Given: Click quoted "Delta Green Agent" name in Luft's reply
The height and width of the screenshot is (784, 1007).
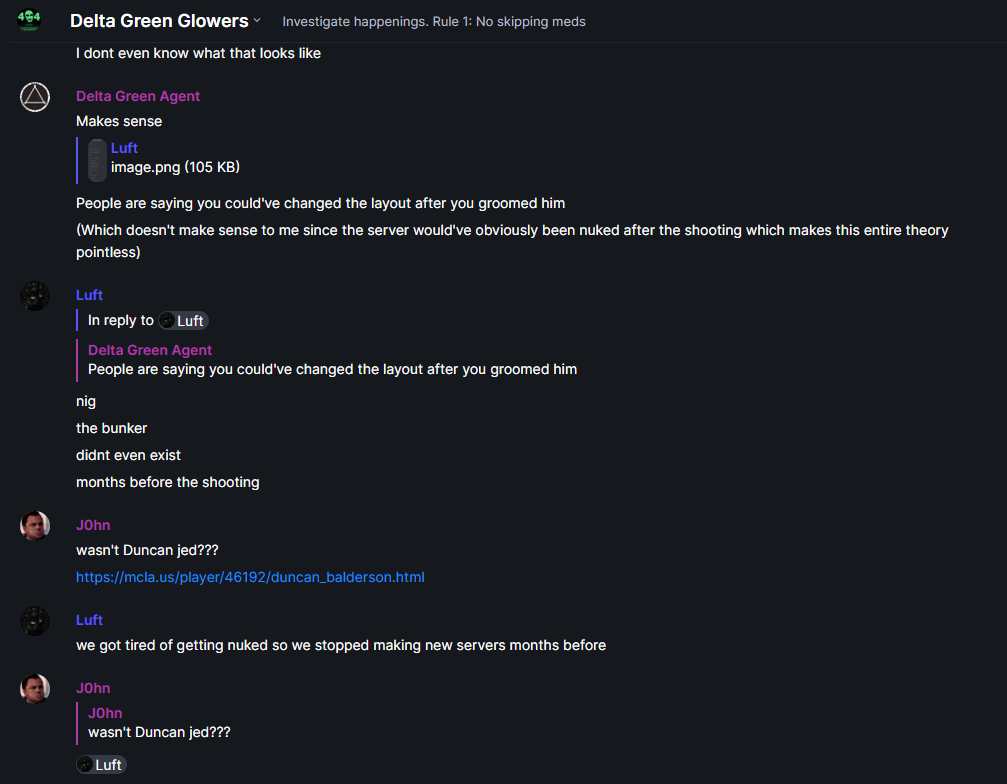Looking at the screenshot, I should (150, 350).
